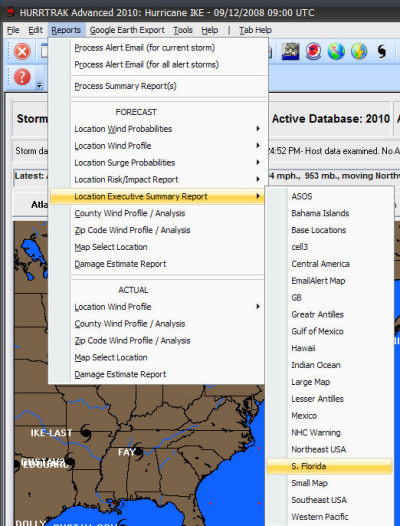Click the HURRTRAK app icon in title bar
Screen dimensions: 400x526
pyautogui.click(x=11, y=12)
